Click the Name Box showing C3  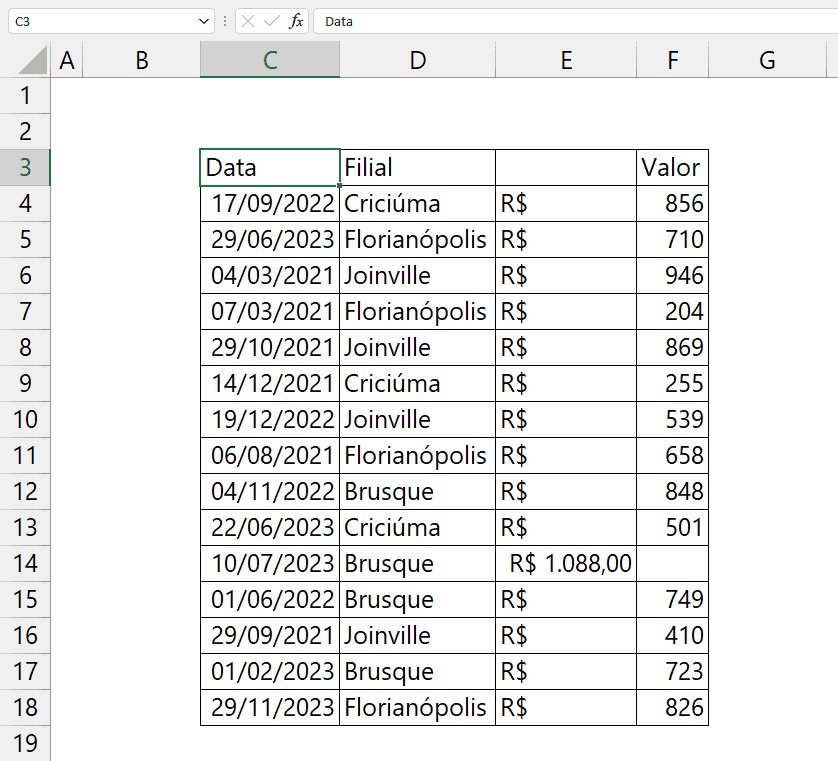111,21
